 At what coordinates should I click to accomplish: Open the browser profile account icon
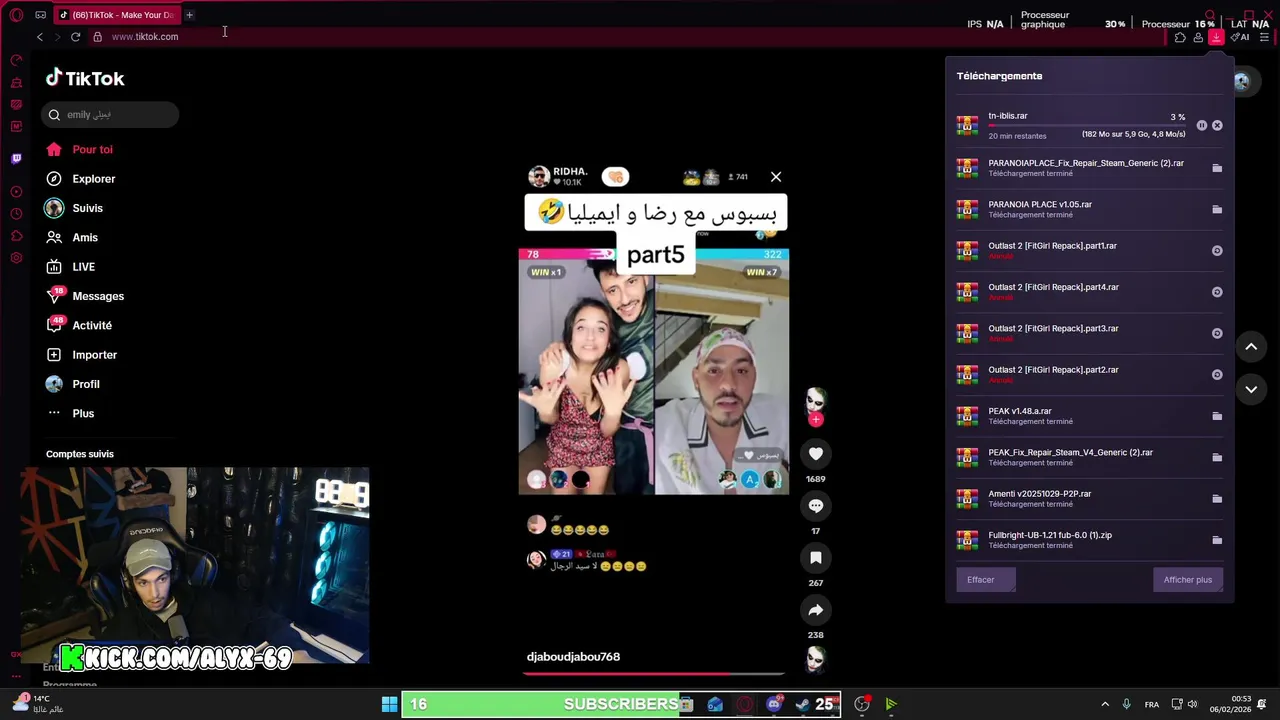[1198, 37]
